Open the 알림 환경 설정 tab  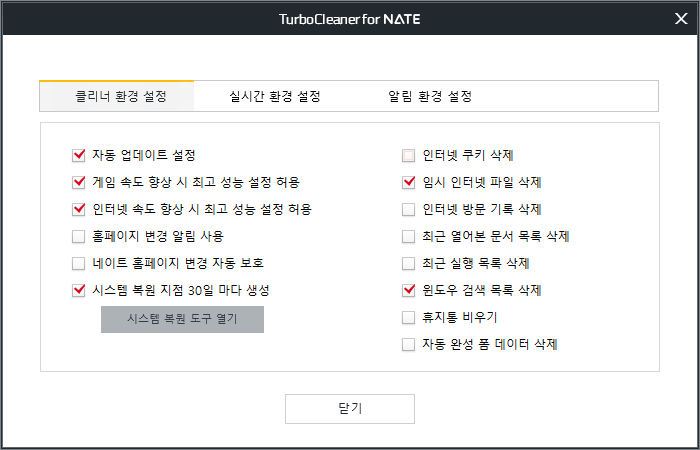(x=430, y=96)
